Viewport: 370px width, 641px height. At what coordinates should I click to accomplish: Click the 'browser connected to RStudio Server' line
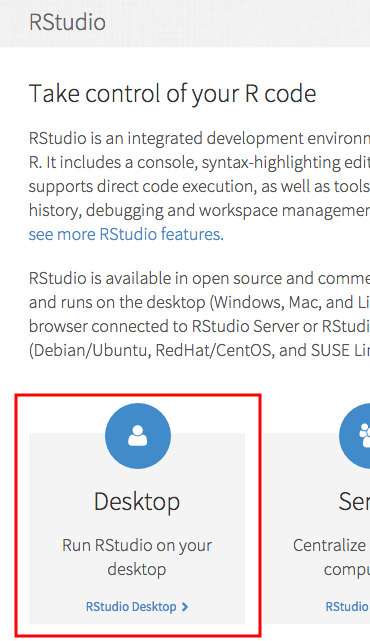[199, 326]
